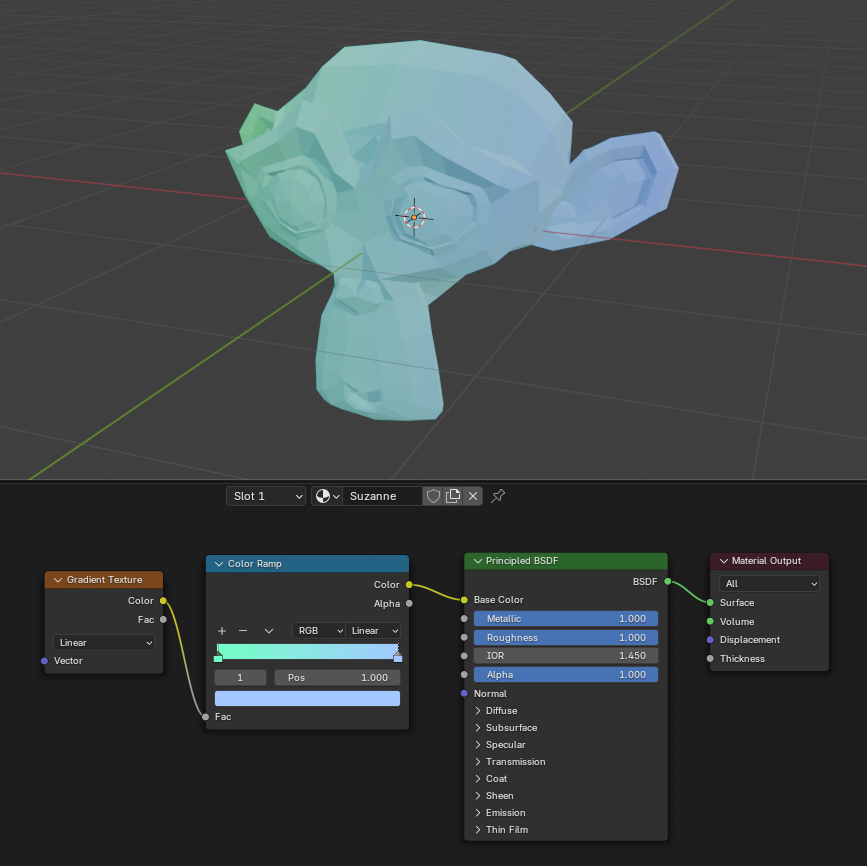Remove color stop with minus icon
This screenshot has width=867, height=866.
pos(243,631)
